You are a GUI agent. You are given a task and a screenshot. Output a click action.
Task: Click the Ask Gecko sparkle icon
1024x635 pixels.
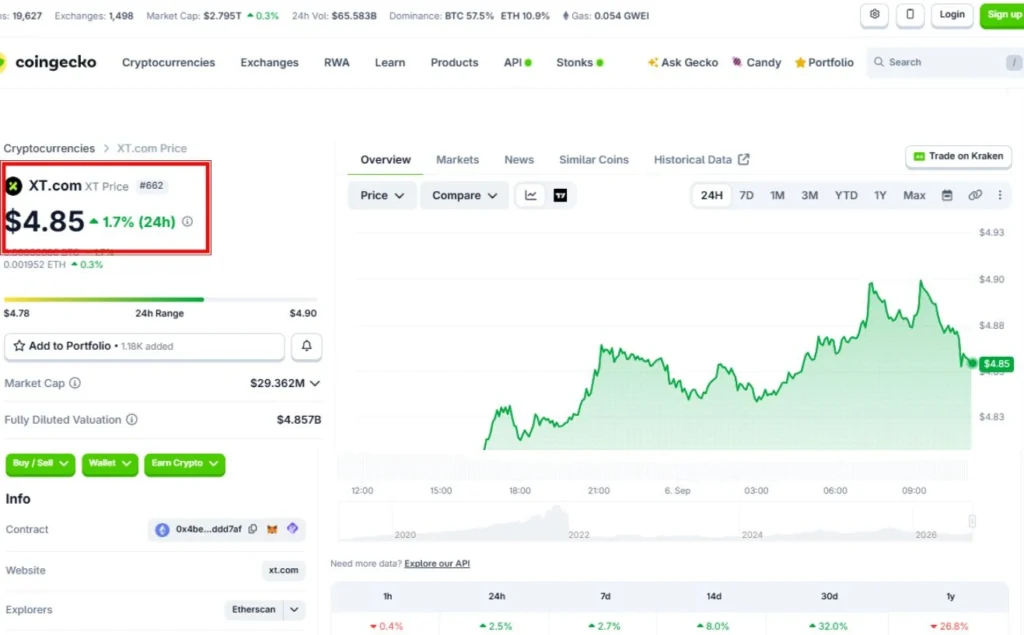point(652,63)
